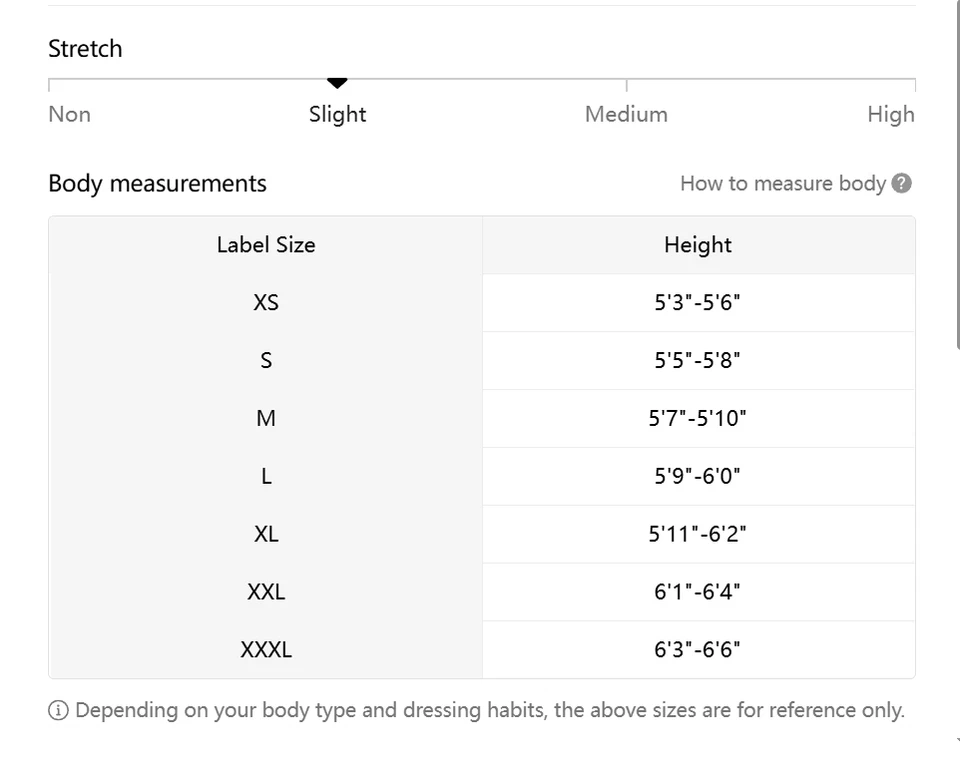This screenshot has width=960, height=784.
Task: Click the 6'3"-6'6" height value
Action: [x=698, y=650]
